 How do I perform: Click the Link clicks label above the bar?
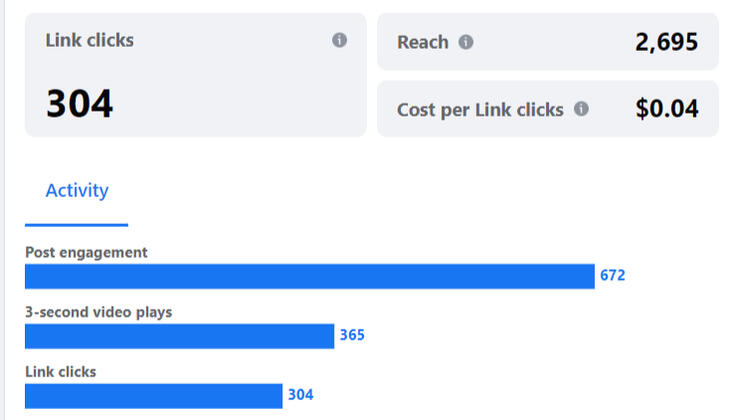click(60, 372)
